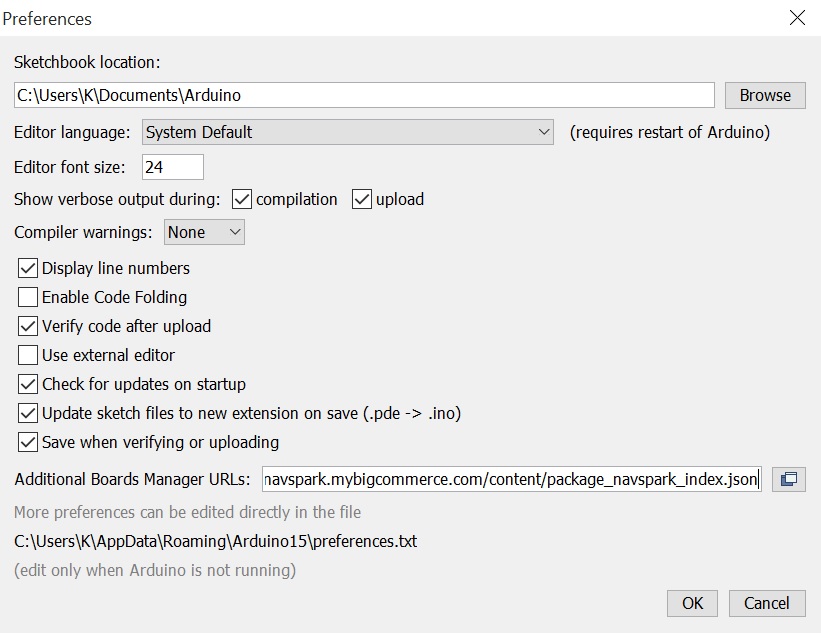Click the 'Editor language:' label
The height and width of the screenshot is (633, 821).
(x=72, y=132)
